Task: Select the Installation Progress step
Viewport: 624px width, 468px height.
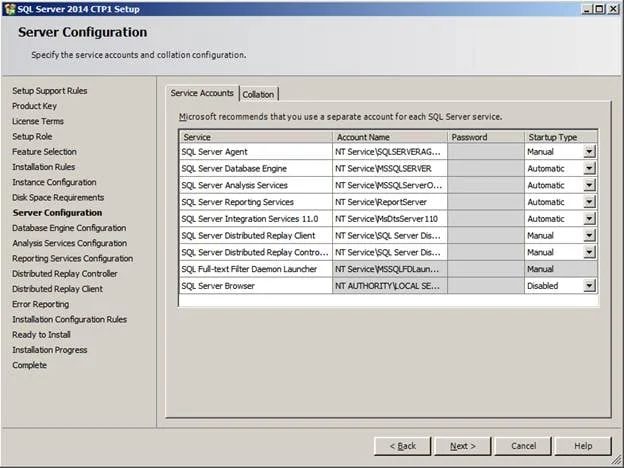Action: point(50,350)
